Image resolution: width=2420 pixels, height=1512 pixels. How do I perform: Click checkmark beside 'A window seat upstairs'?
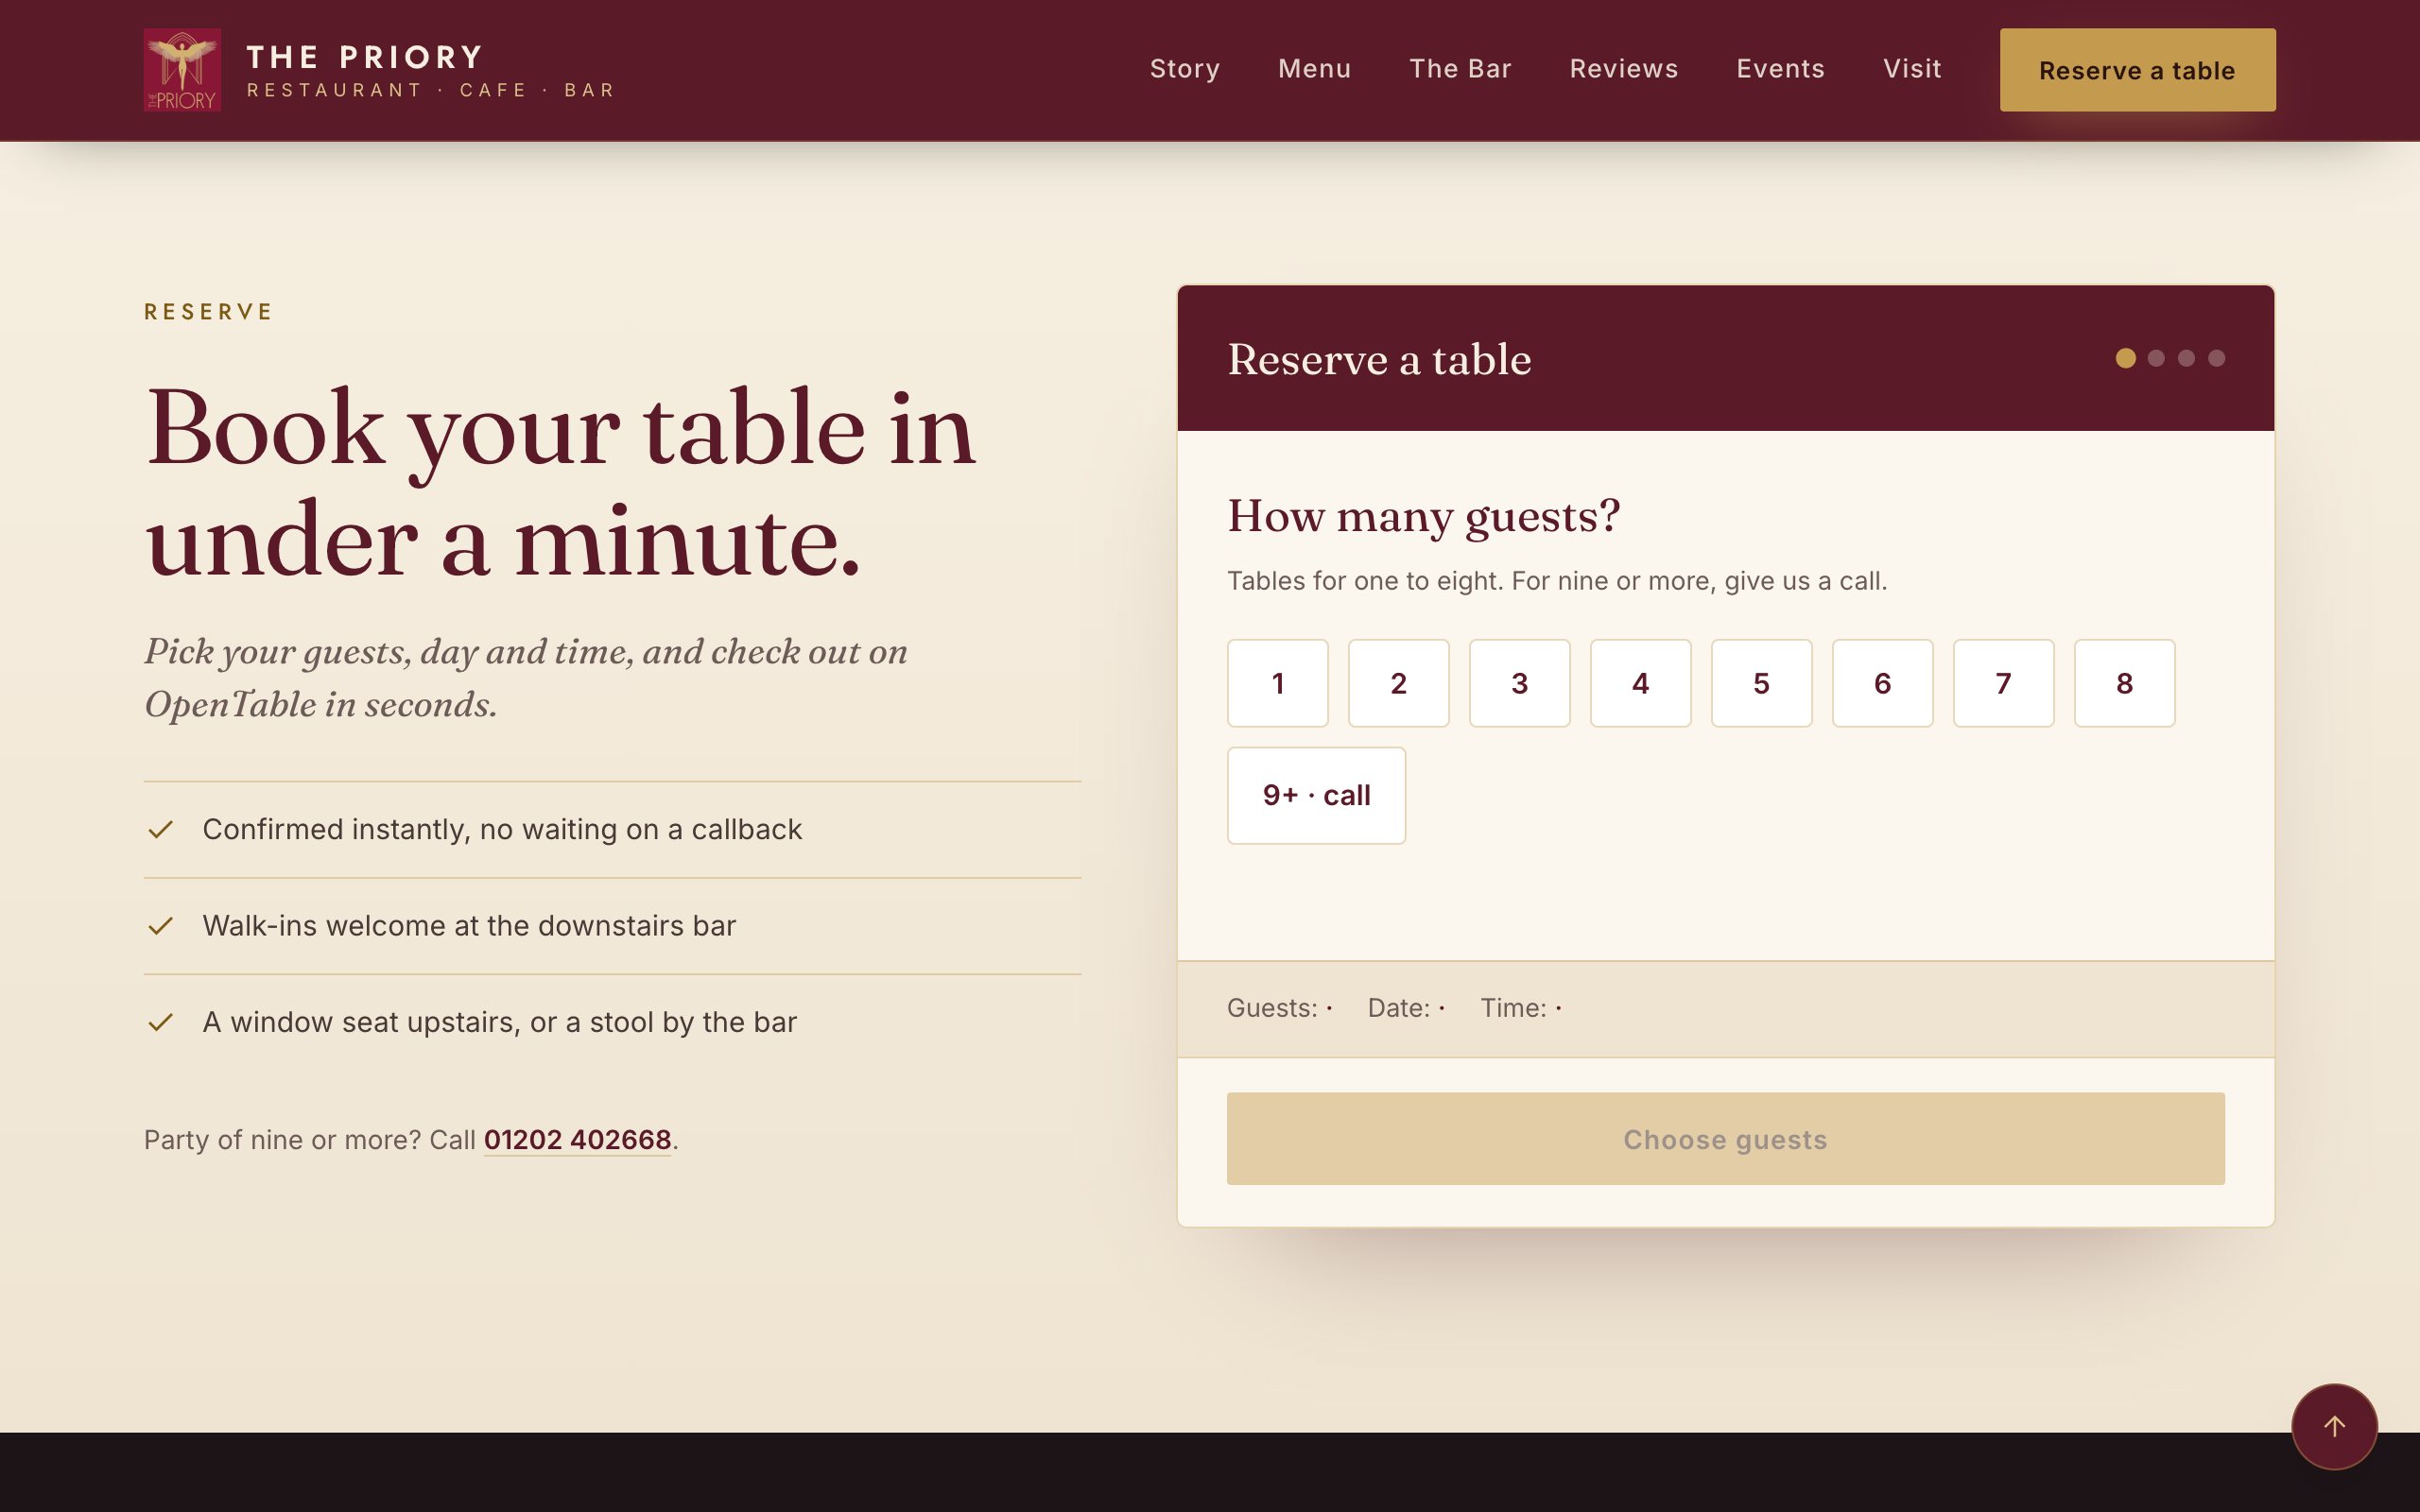[160, 1022]
